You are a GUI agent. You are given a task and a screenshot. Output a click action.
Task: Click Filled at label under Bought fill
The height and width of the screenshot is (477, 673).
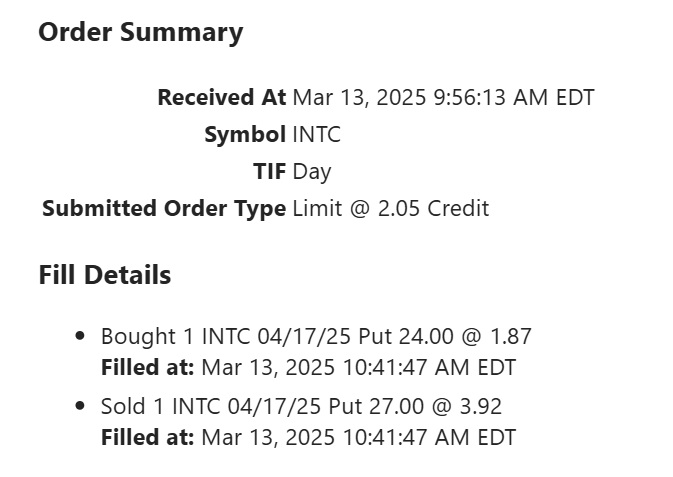pyautogui.click(x=148, y=368)
